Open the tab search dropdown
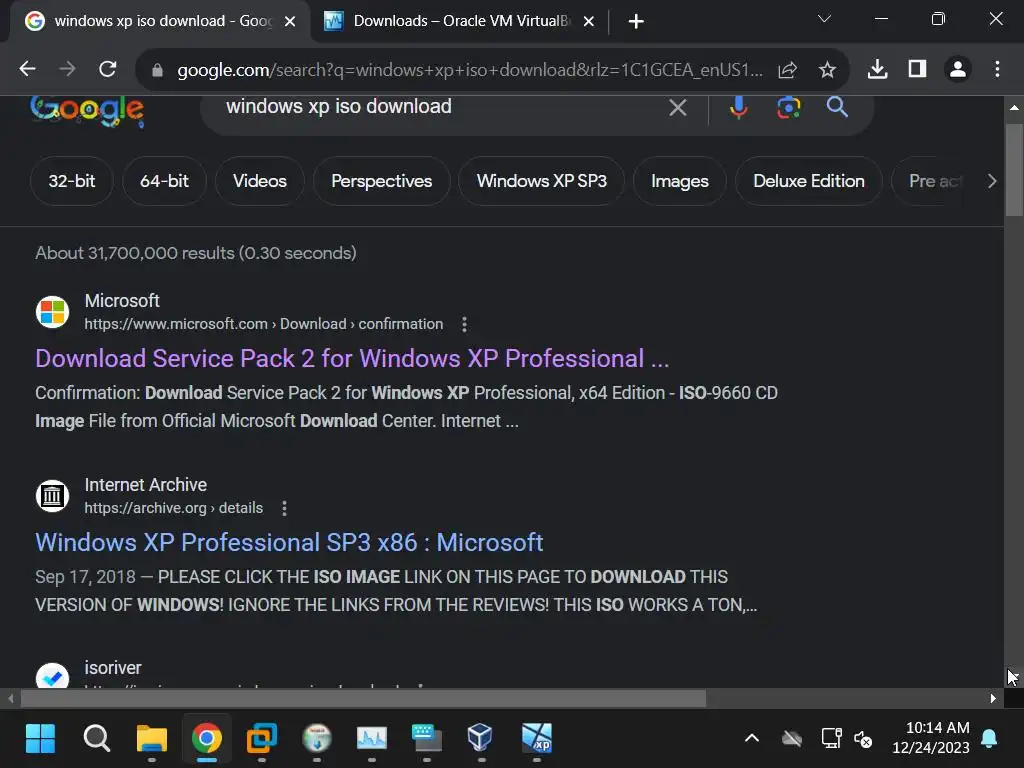Viewport: 1024px width, 768px height. pos(824,19)
